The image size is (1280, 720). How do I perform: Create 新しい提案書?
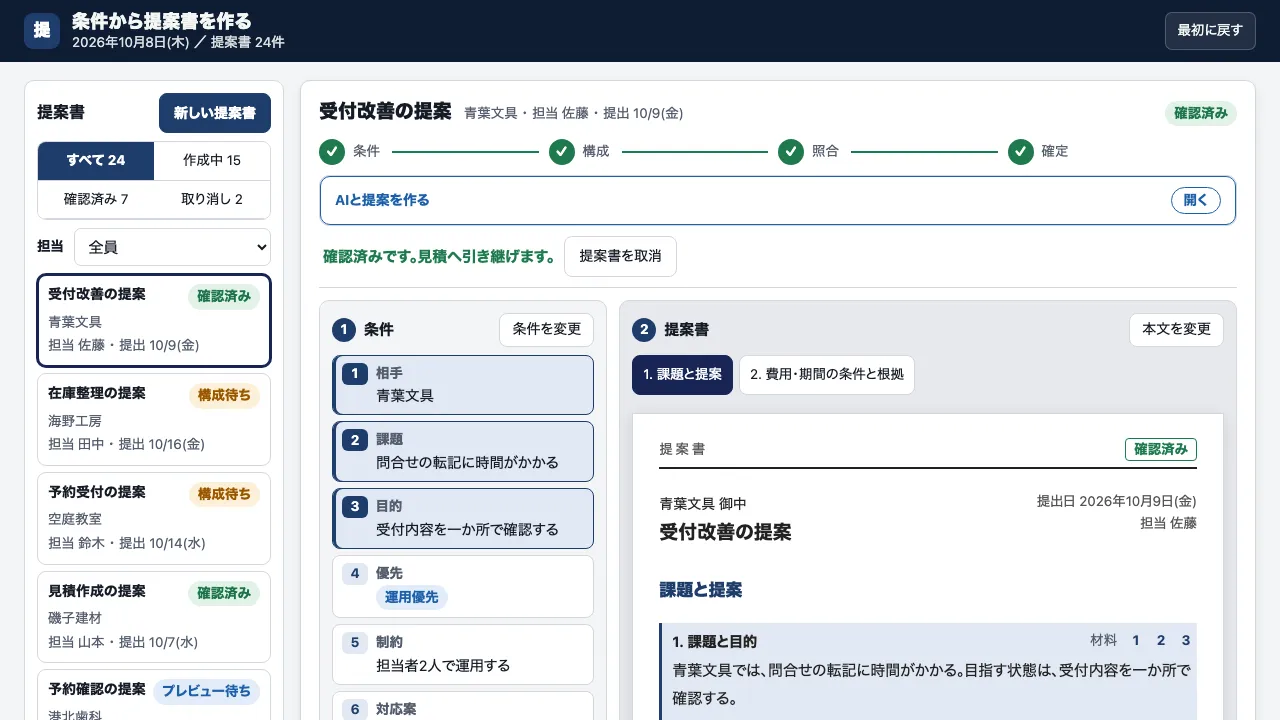[215, 113]
